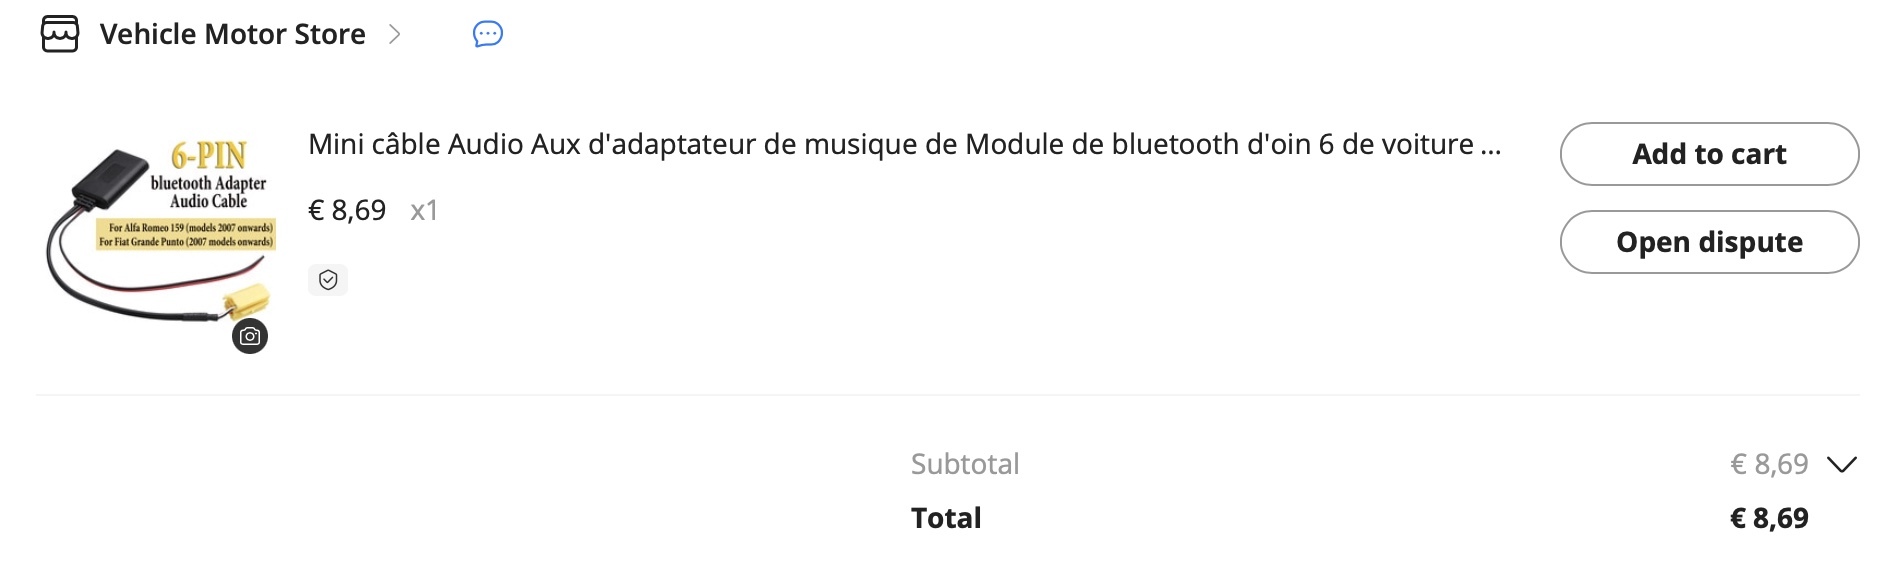Open the Vehicle Motor Store page
This screenshot has width=1904, height=564.
click(x=232, y=34)
